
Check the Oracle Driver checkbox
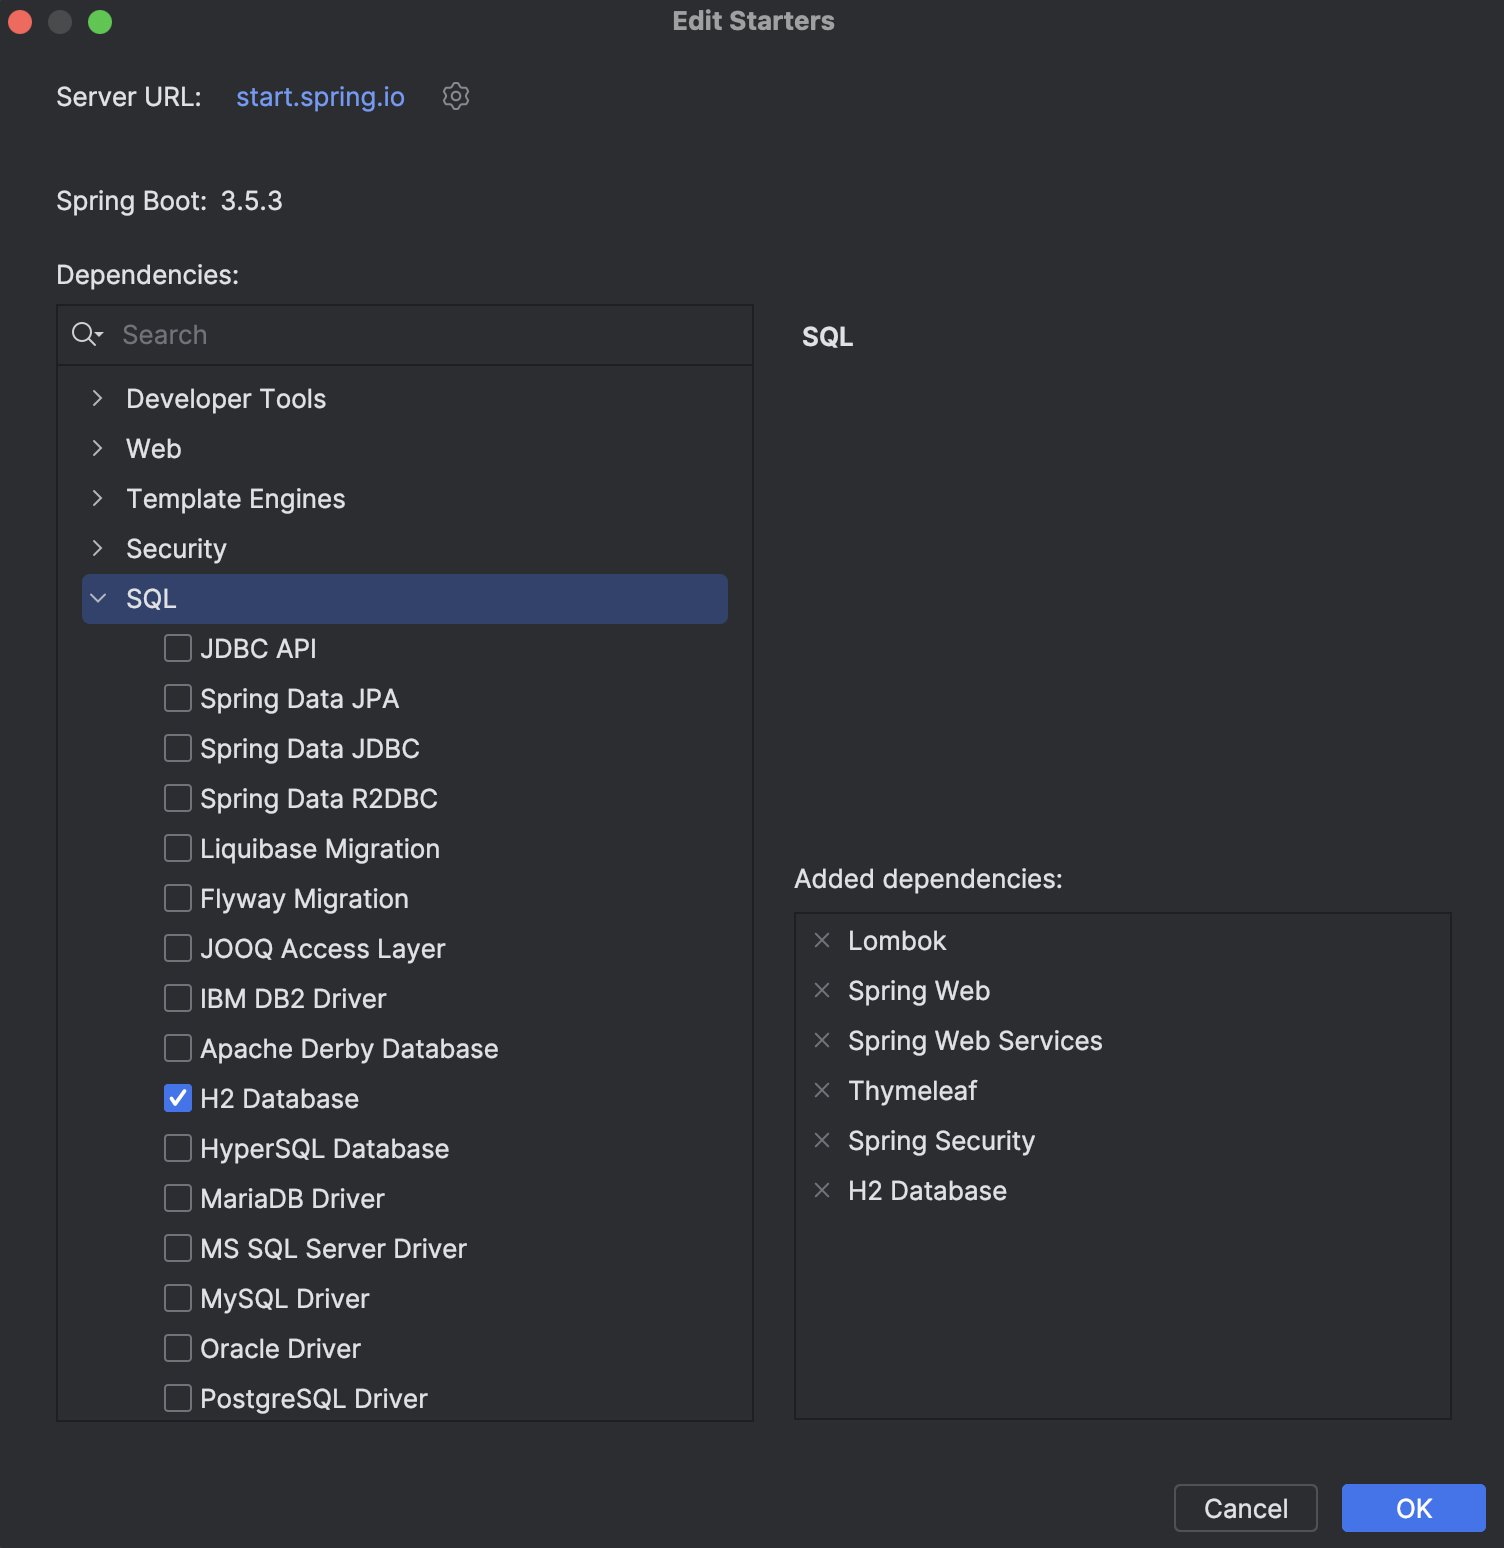(178, 1348)
